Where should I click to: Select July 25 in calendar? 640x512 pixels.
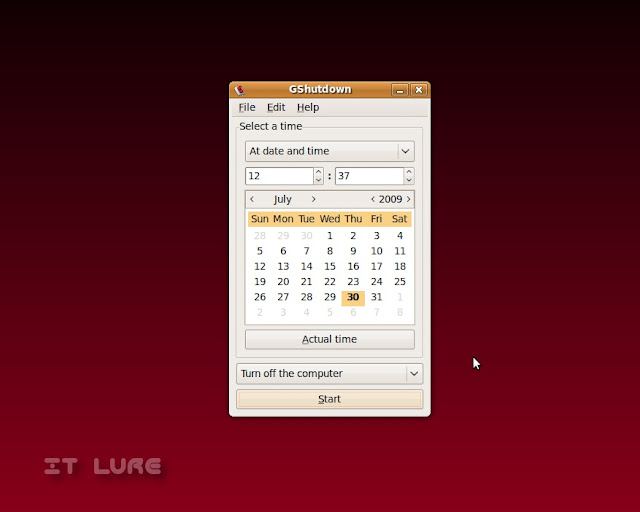click(400, 282)
